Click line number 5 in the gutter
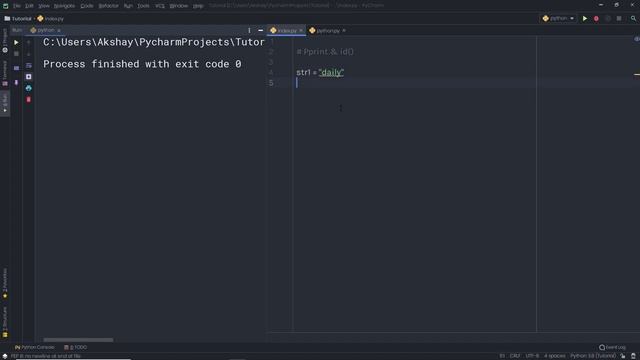The width and height of the screenshot is (640, 360). (x=271, y=83)
